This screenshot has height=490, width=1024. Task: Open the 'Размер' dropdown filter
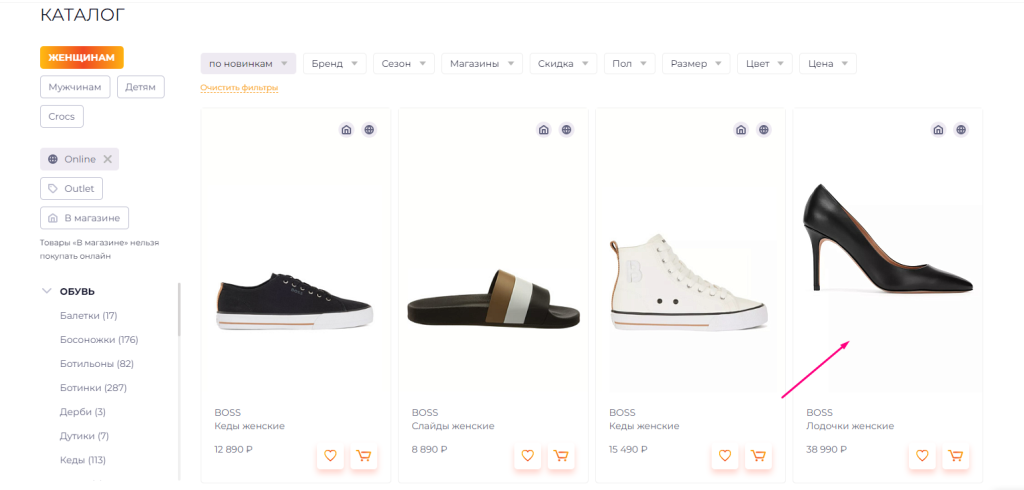[696, 64]
